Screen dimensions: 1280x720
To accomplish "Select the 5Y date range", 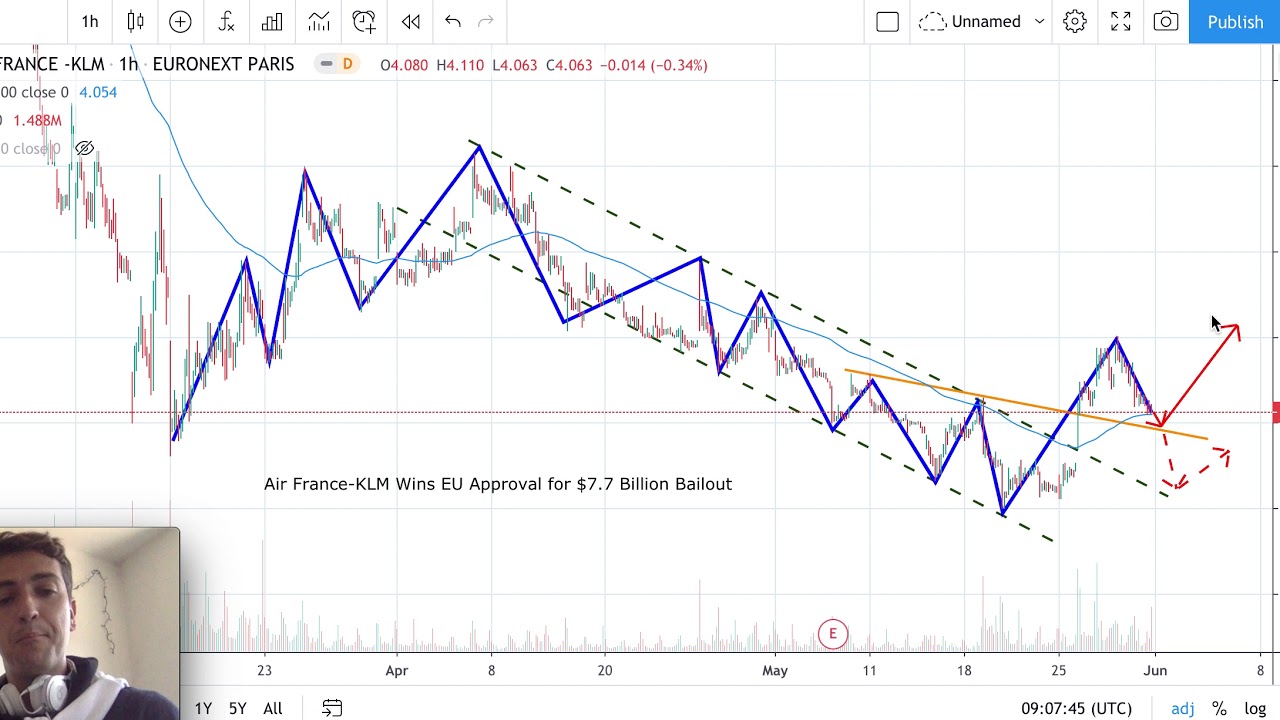I will point(237,708).
